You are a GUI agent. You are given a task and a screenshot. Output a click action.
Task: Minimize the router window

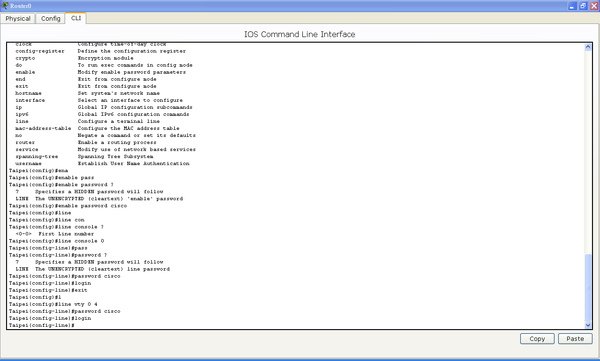click(x=571, y=6)
